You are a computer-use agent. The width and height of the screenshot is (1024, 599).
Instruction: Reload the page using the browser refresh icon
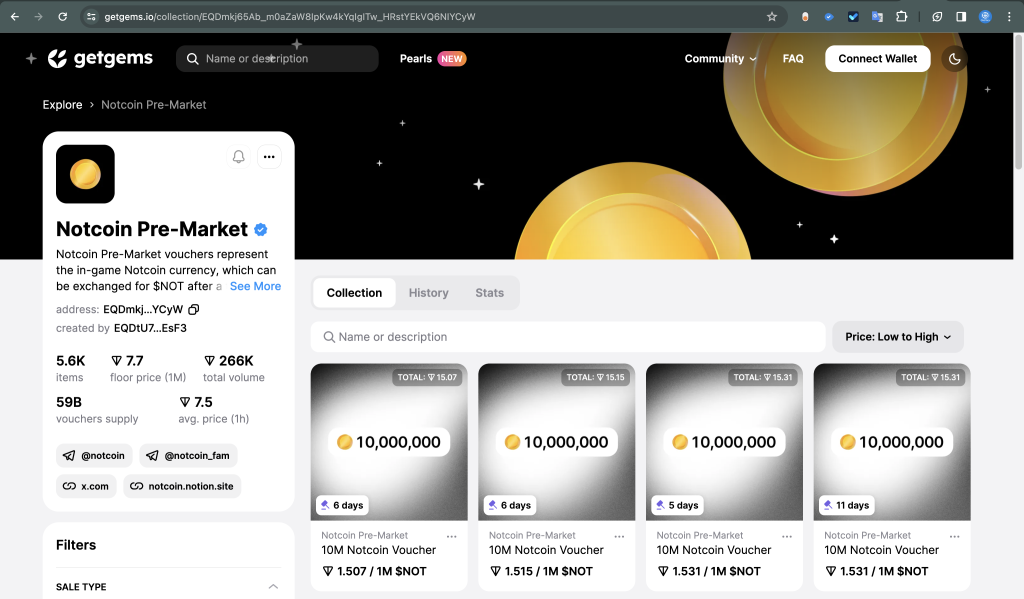click(64, 15)
